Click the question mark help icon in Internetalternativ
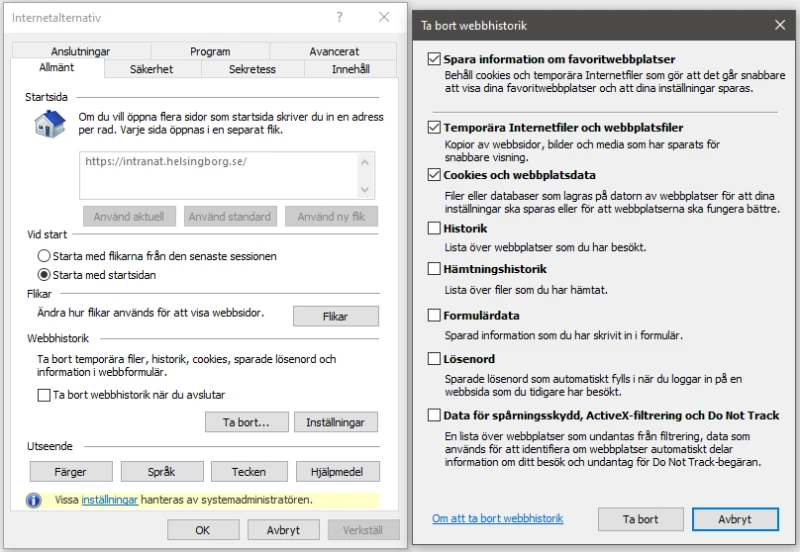Screen dimensions: 800x552 pos(340,17)
